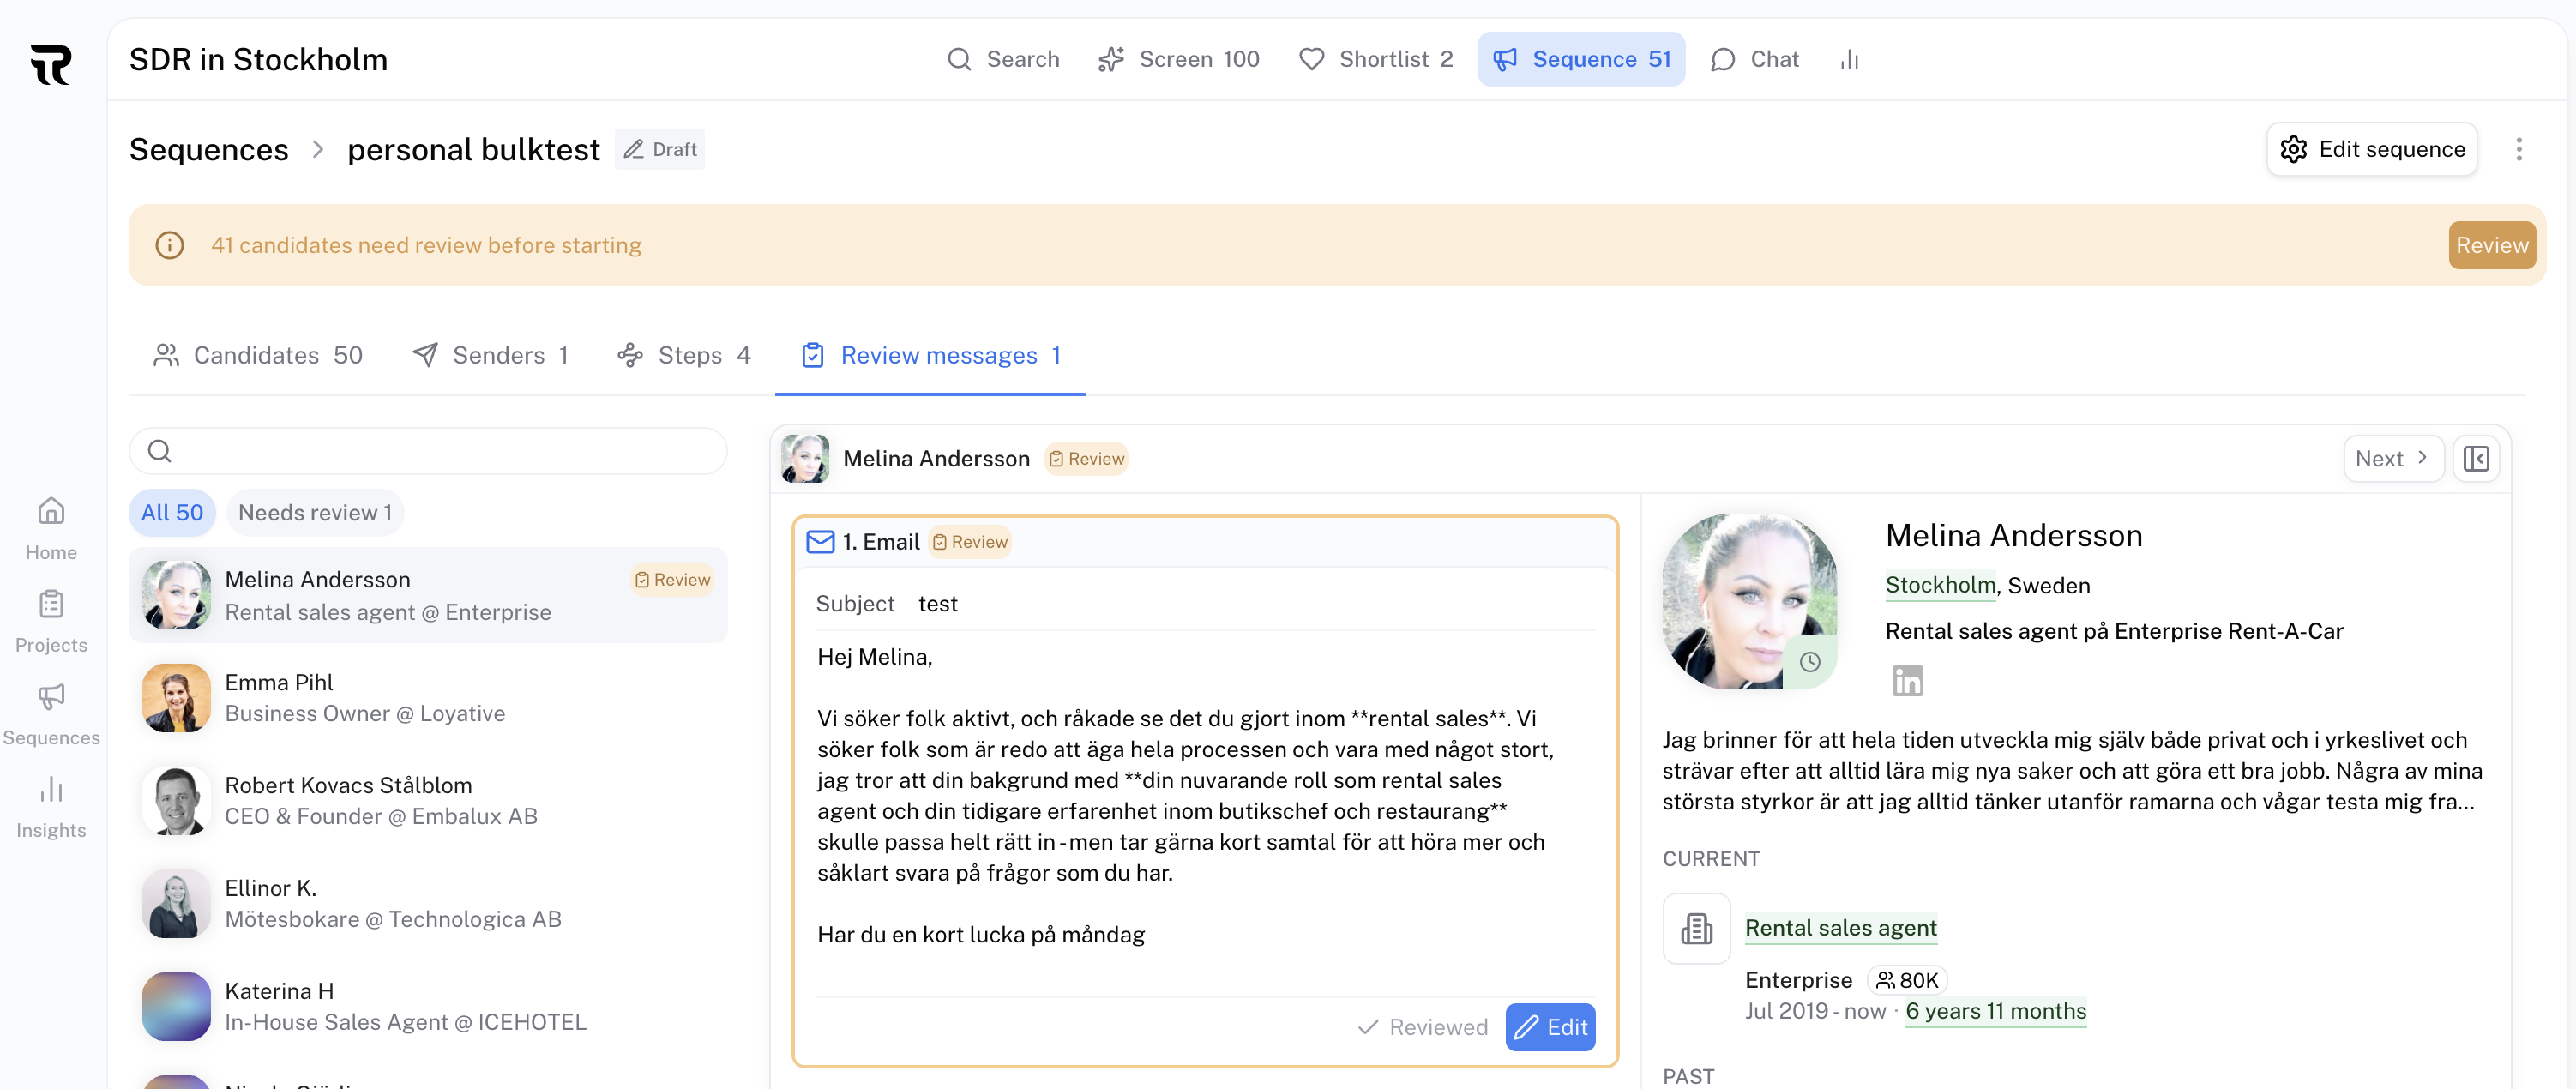Click the Review badge next to 1. Email
This screenshot has height=1089, width=2576.
pos(970,542)
